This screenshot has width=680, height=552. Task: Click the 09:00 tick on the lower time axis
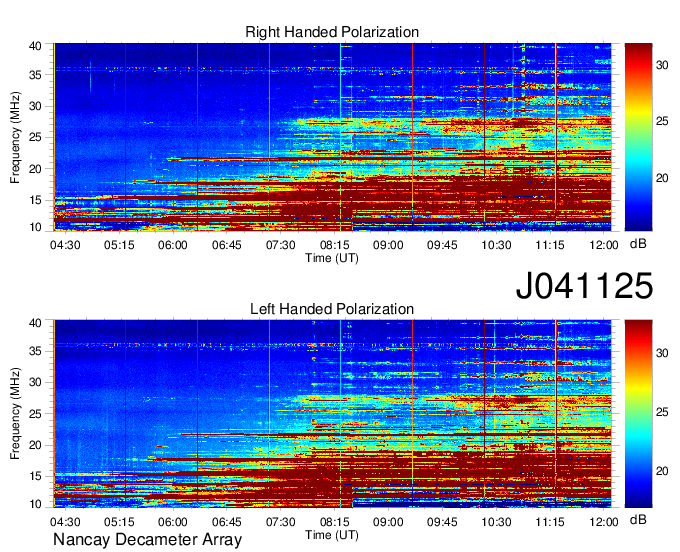(388, 522)
